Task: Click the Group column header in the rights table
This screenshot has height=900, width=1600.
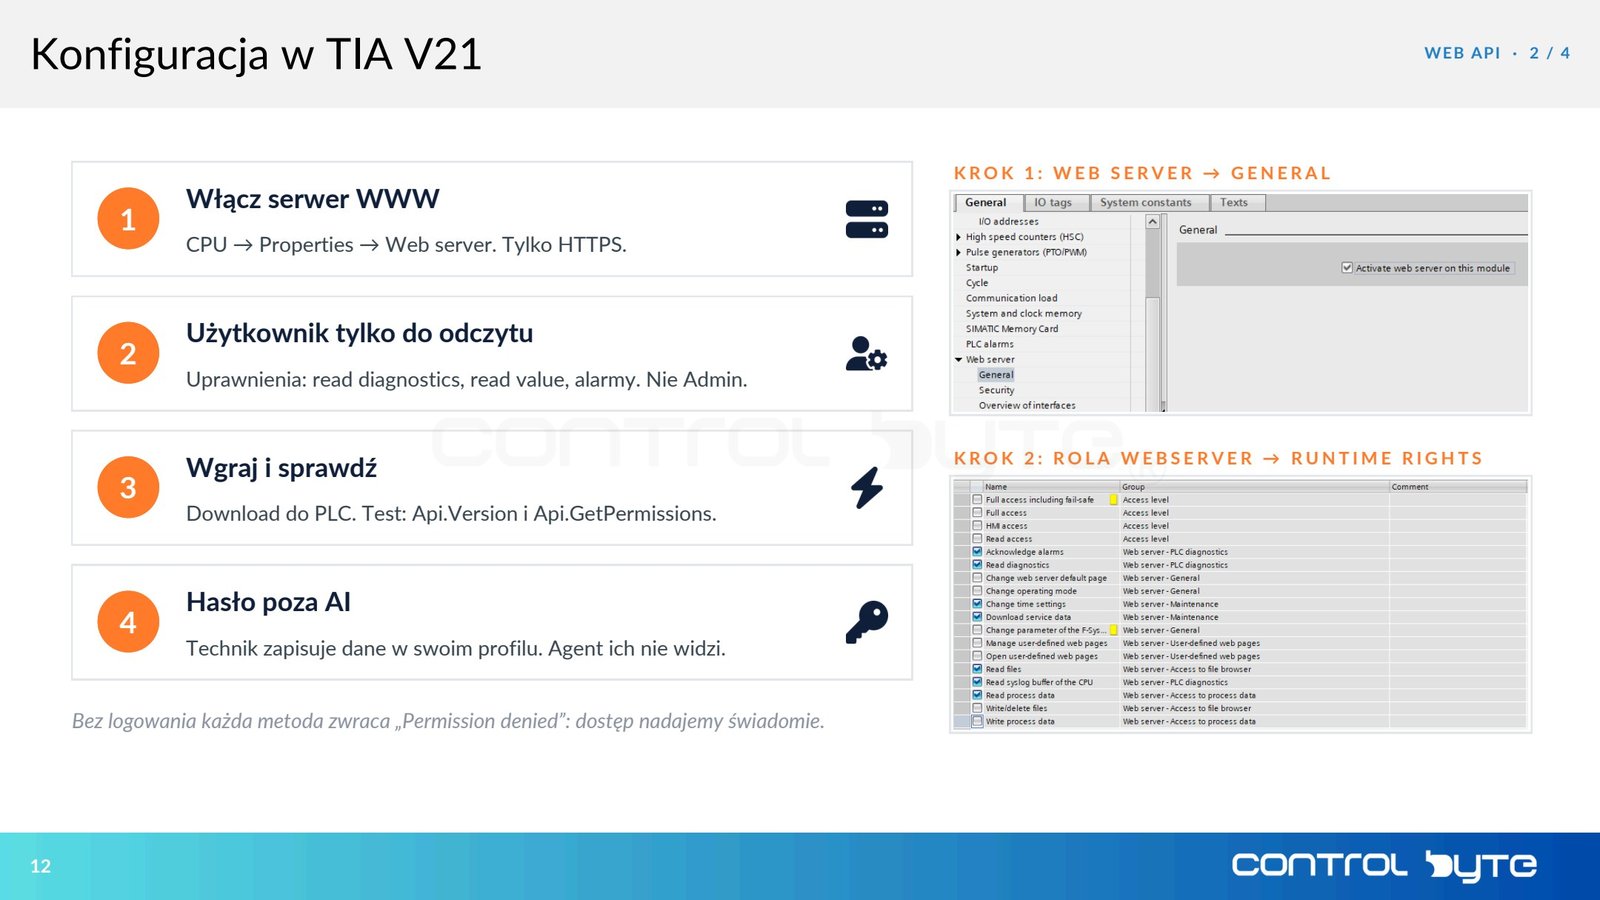Action: [x=1254, y=487]
